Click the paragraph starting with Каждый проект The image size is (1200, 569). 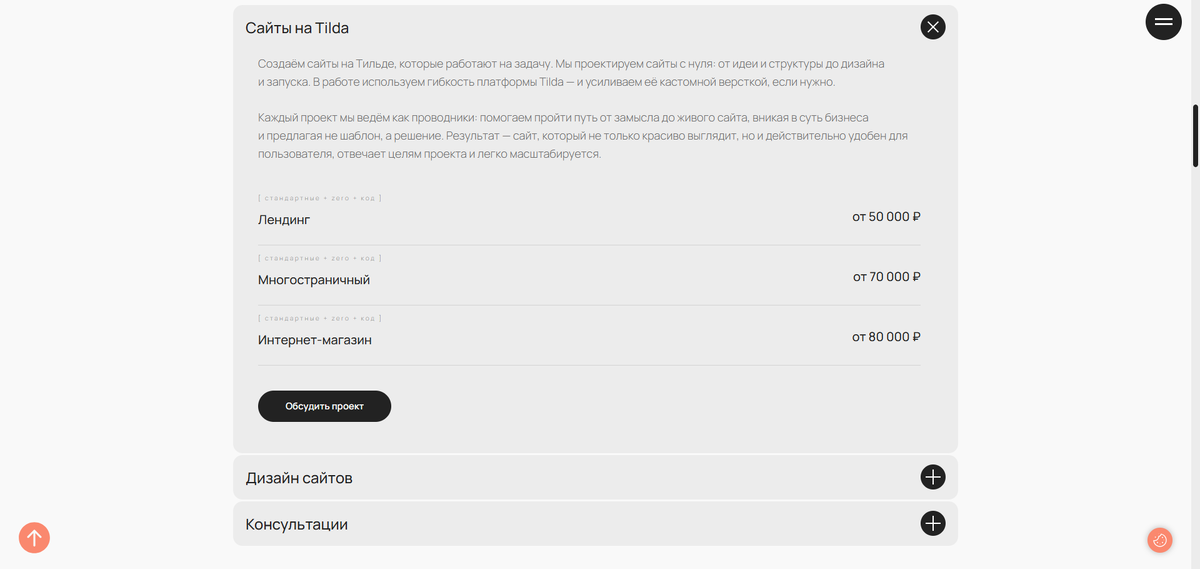[583, 136]
